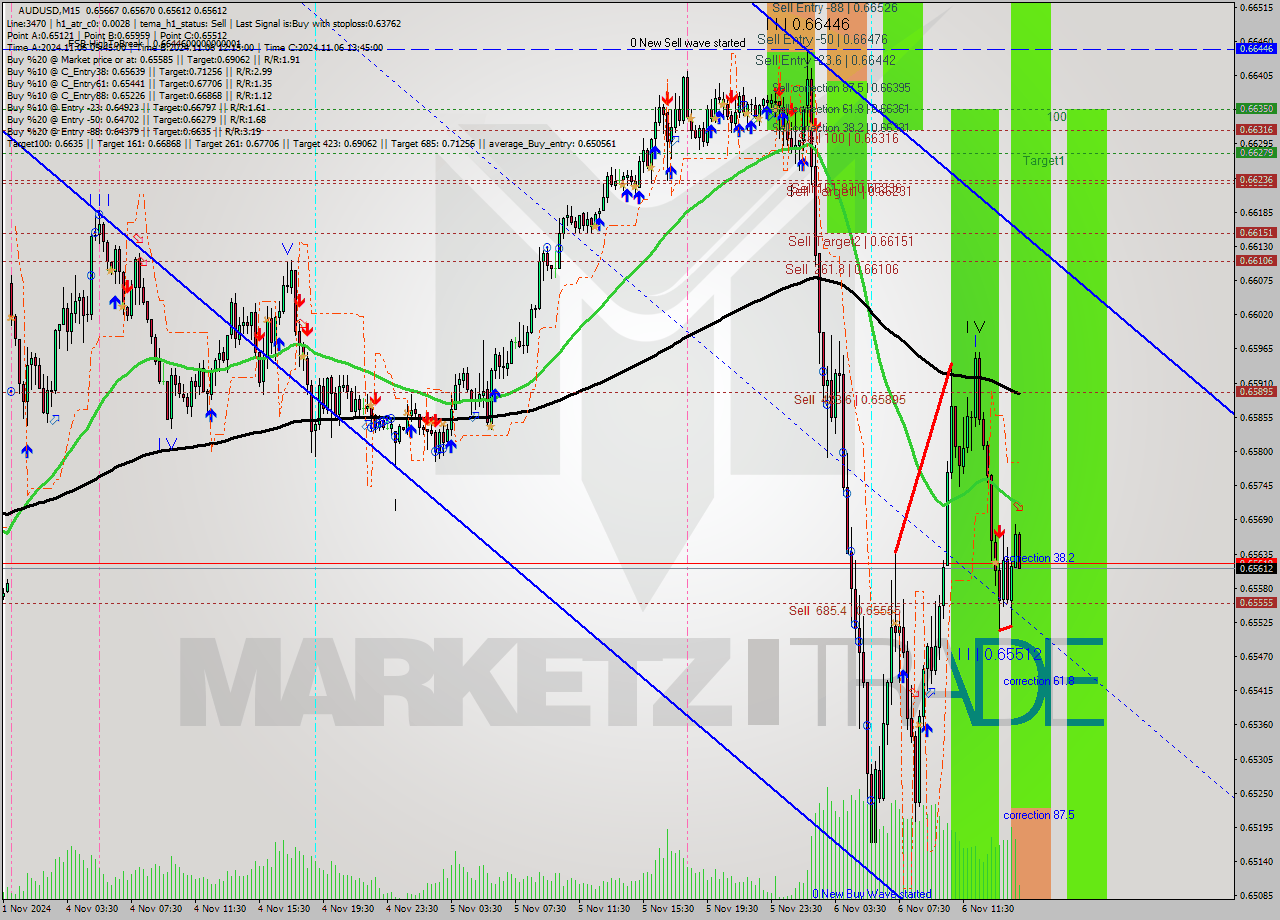Click the blue 0.66446 price tag

(x=1255, y=48)
